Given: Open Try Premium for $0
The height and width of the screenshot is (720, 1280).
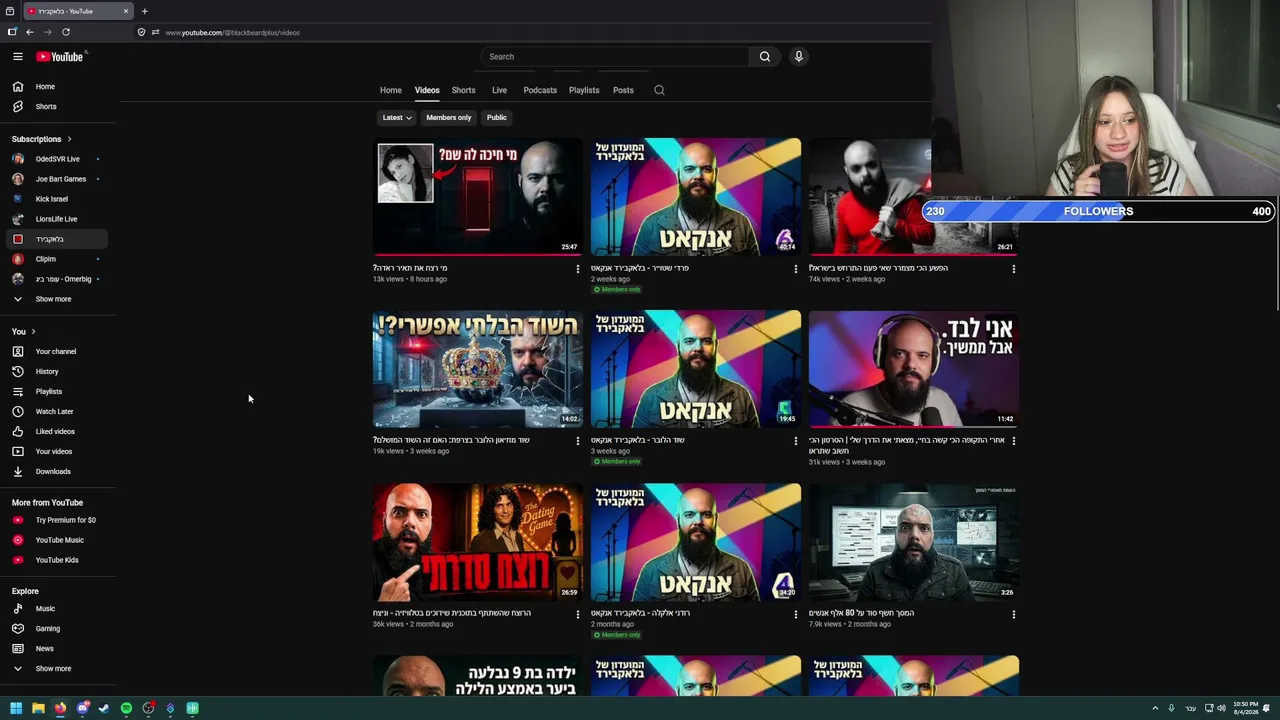Looking at the screenshot, I should click(x=58, y=520).
